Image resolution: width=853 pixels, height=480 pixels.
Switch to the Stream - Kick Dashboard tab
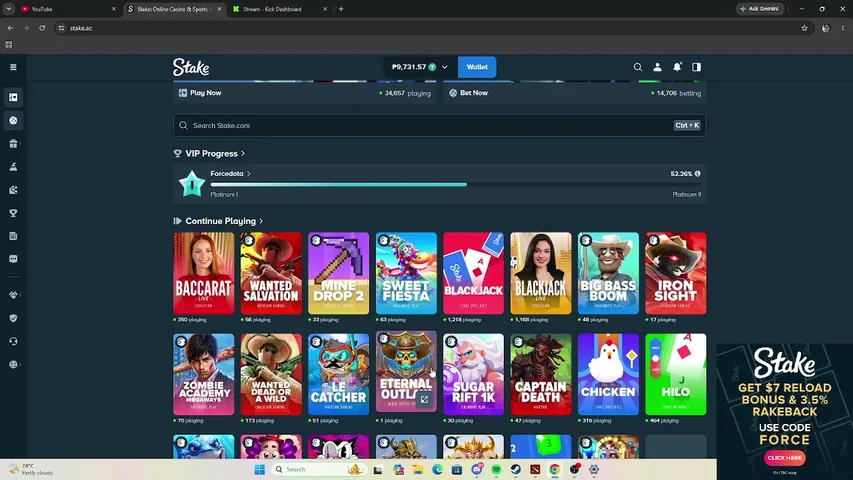(280, 9)
